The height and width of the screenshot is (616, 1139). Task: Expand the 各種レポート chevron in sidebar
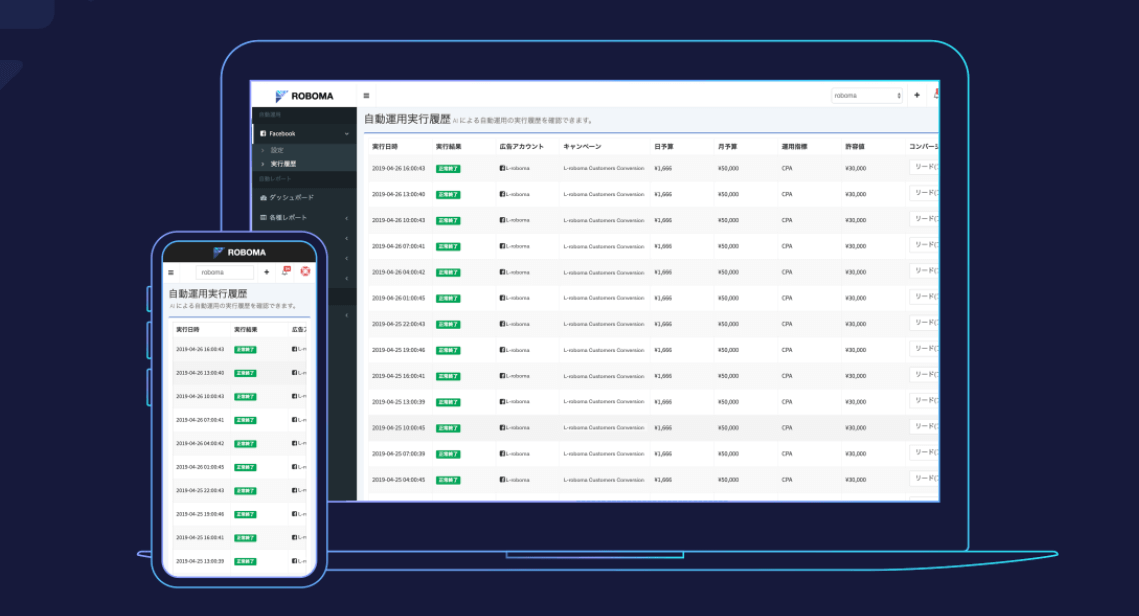click(346, 218)
